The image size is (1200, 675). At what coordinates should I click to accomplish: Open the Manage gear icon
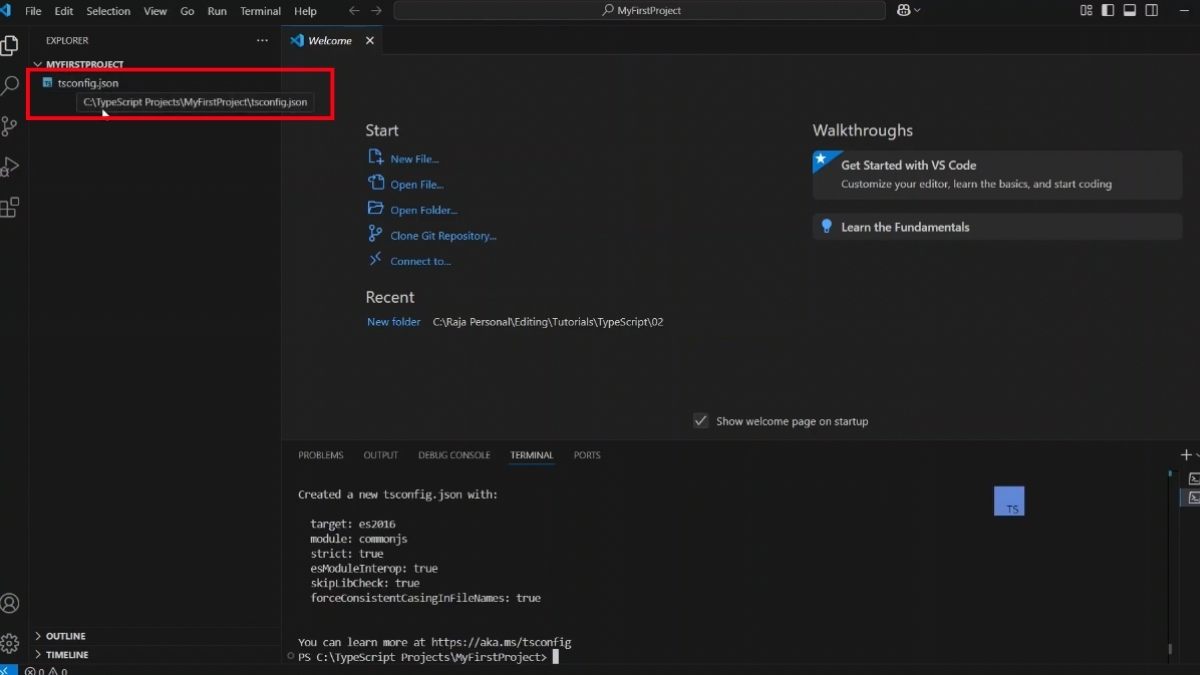[10, 641]
